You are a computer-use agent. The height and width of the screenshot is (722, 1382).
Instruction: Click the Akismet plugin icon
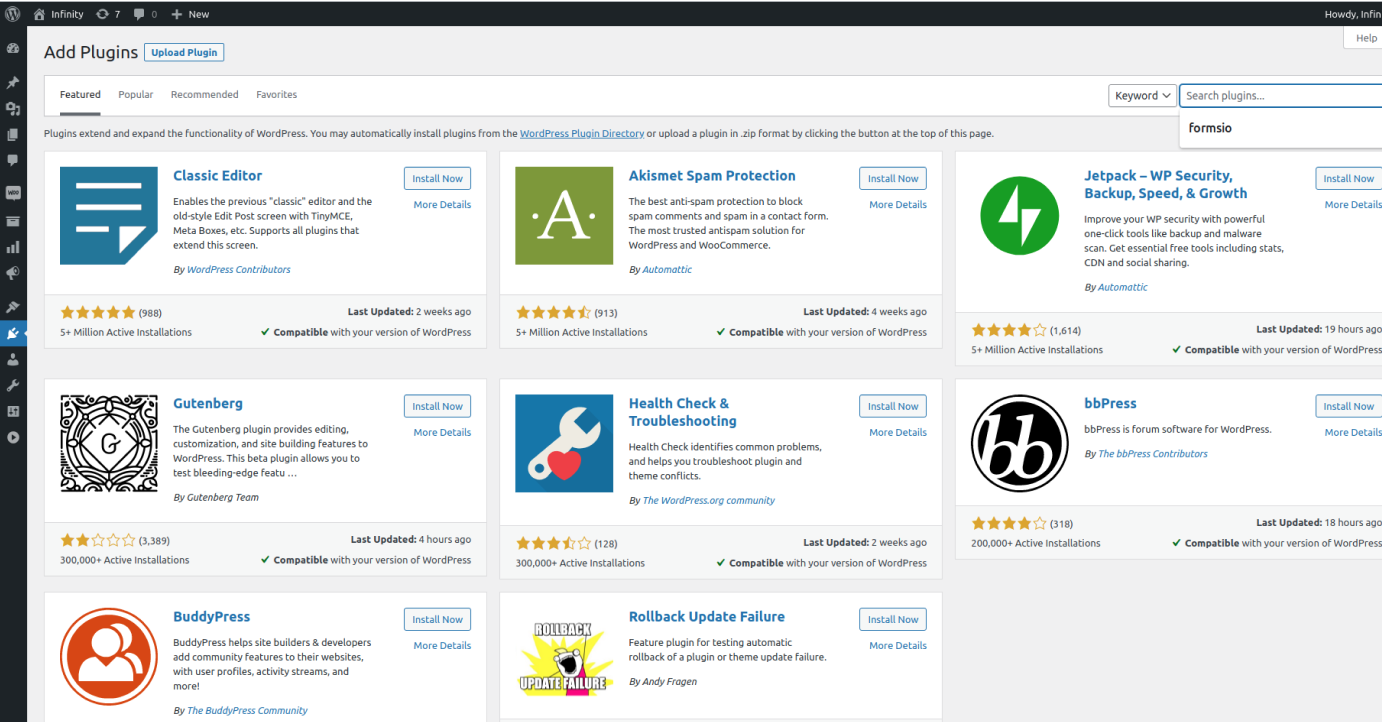tap(564, 216)
